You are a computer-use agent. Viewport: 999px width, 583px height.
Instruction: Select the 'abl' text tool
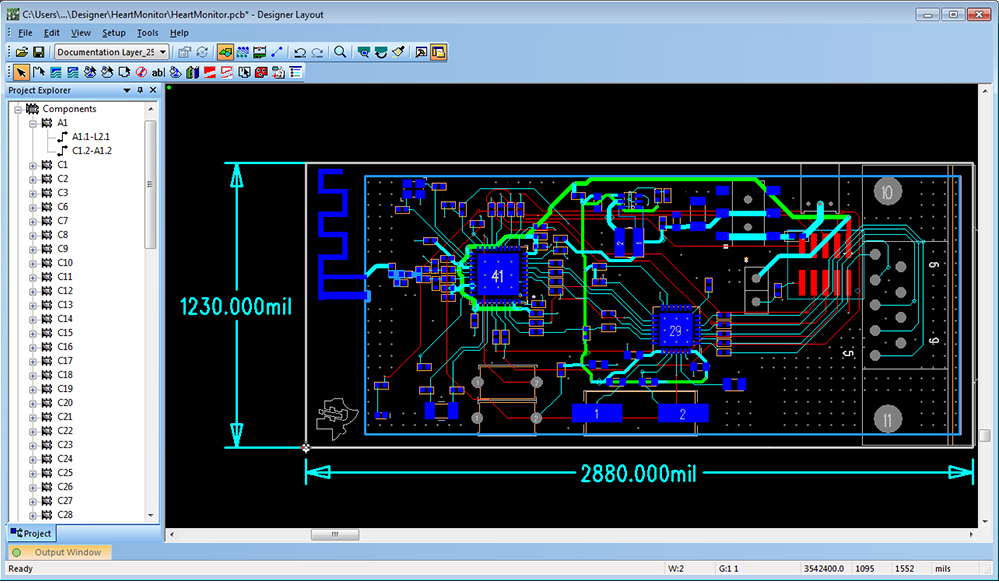(158, 72)
